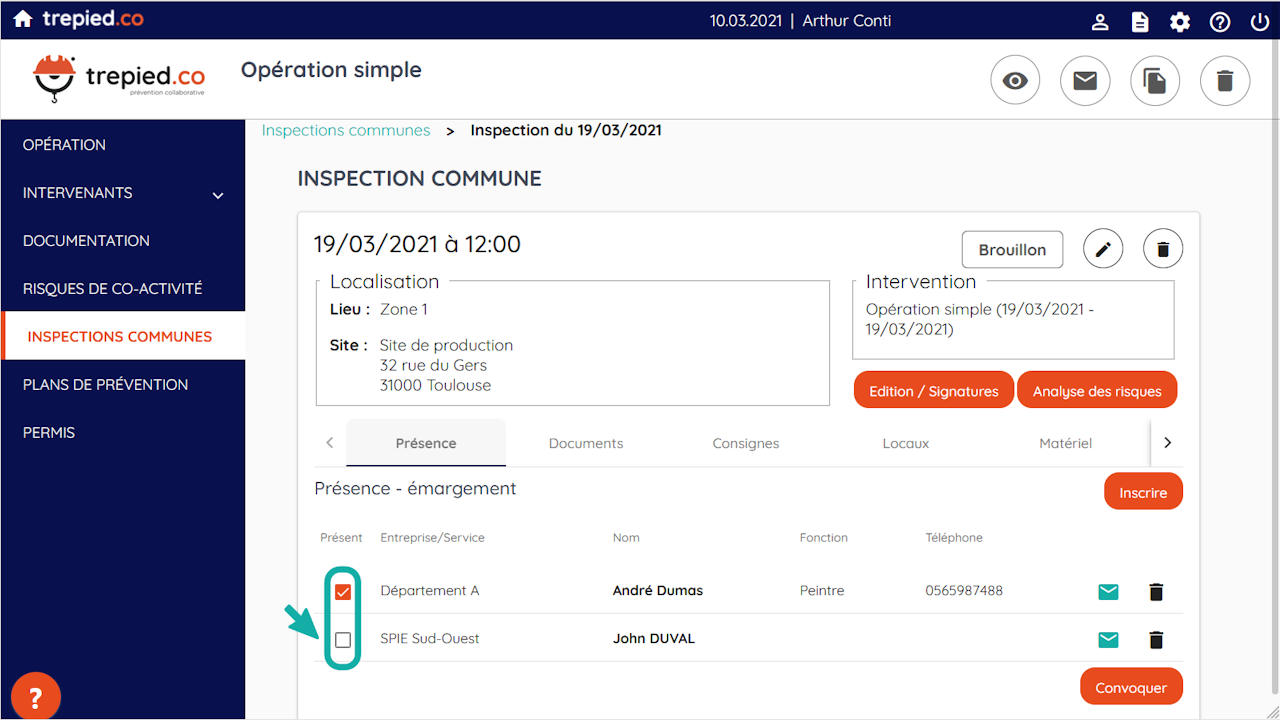Click the Inscrire button
This screenshot has width=1280, height=720.
click(1143, 493)
